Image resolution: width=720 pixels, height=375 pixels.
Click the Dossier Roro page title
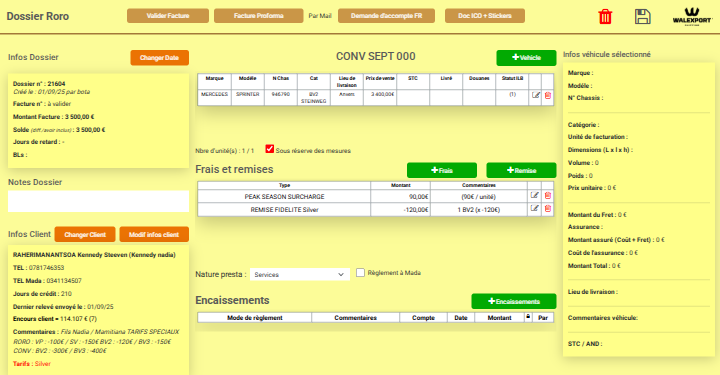[38, 16]
